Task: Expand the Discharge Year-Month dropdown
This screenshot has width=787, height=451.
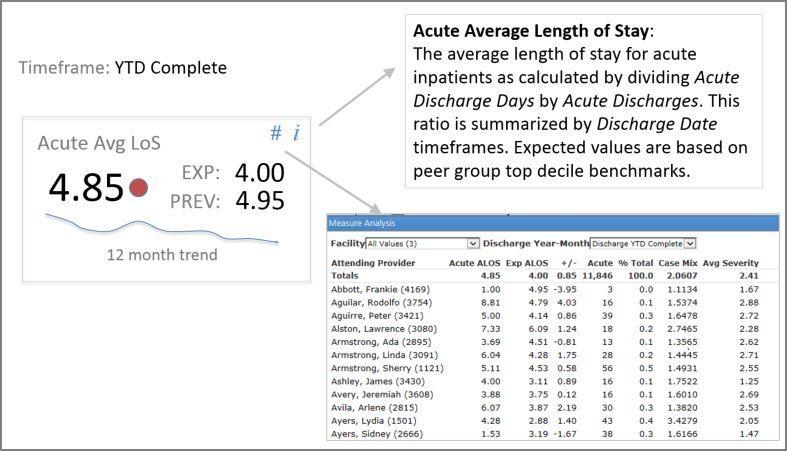Action: [x=642, y=243]
